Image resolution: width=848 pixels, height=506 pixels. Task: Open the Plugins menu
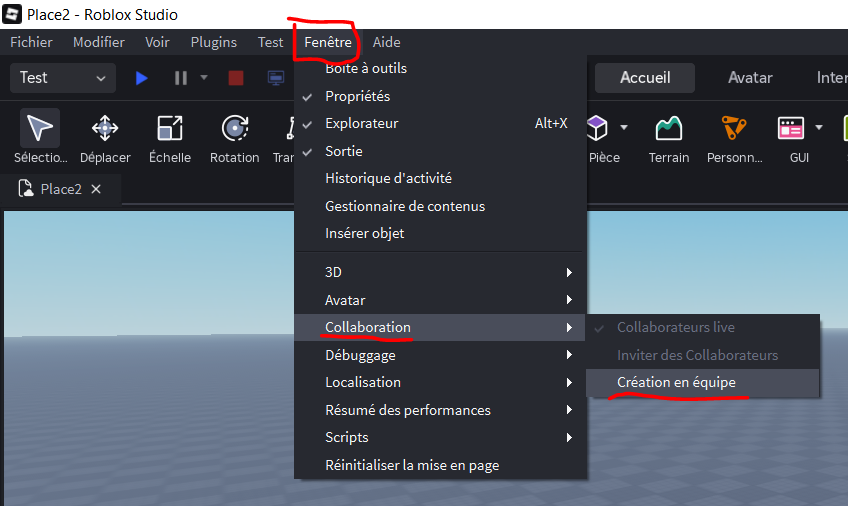213,42
